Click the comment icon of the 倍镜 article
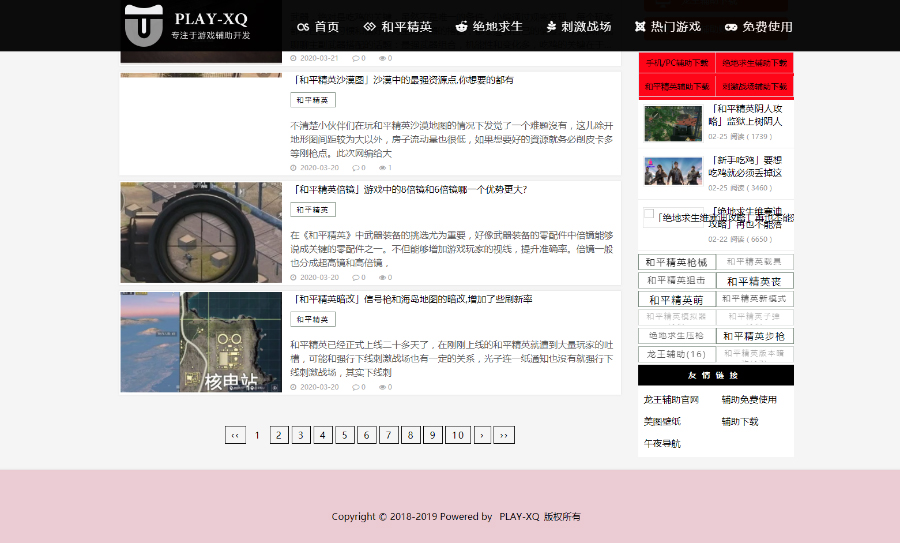Screen dimensions: 900x543 tap(356, 277)
